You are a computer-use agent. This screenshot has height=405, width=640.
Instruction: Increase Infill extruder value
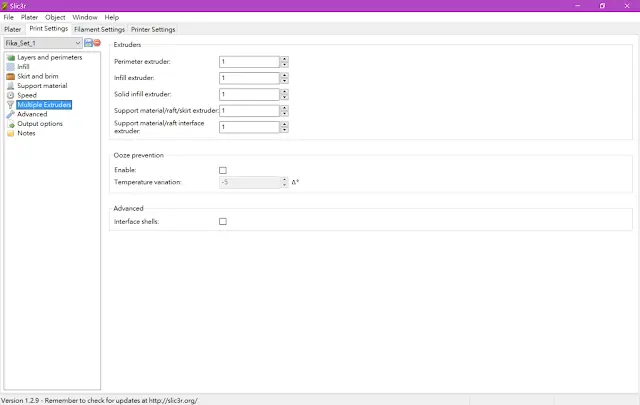click(284, 76)
